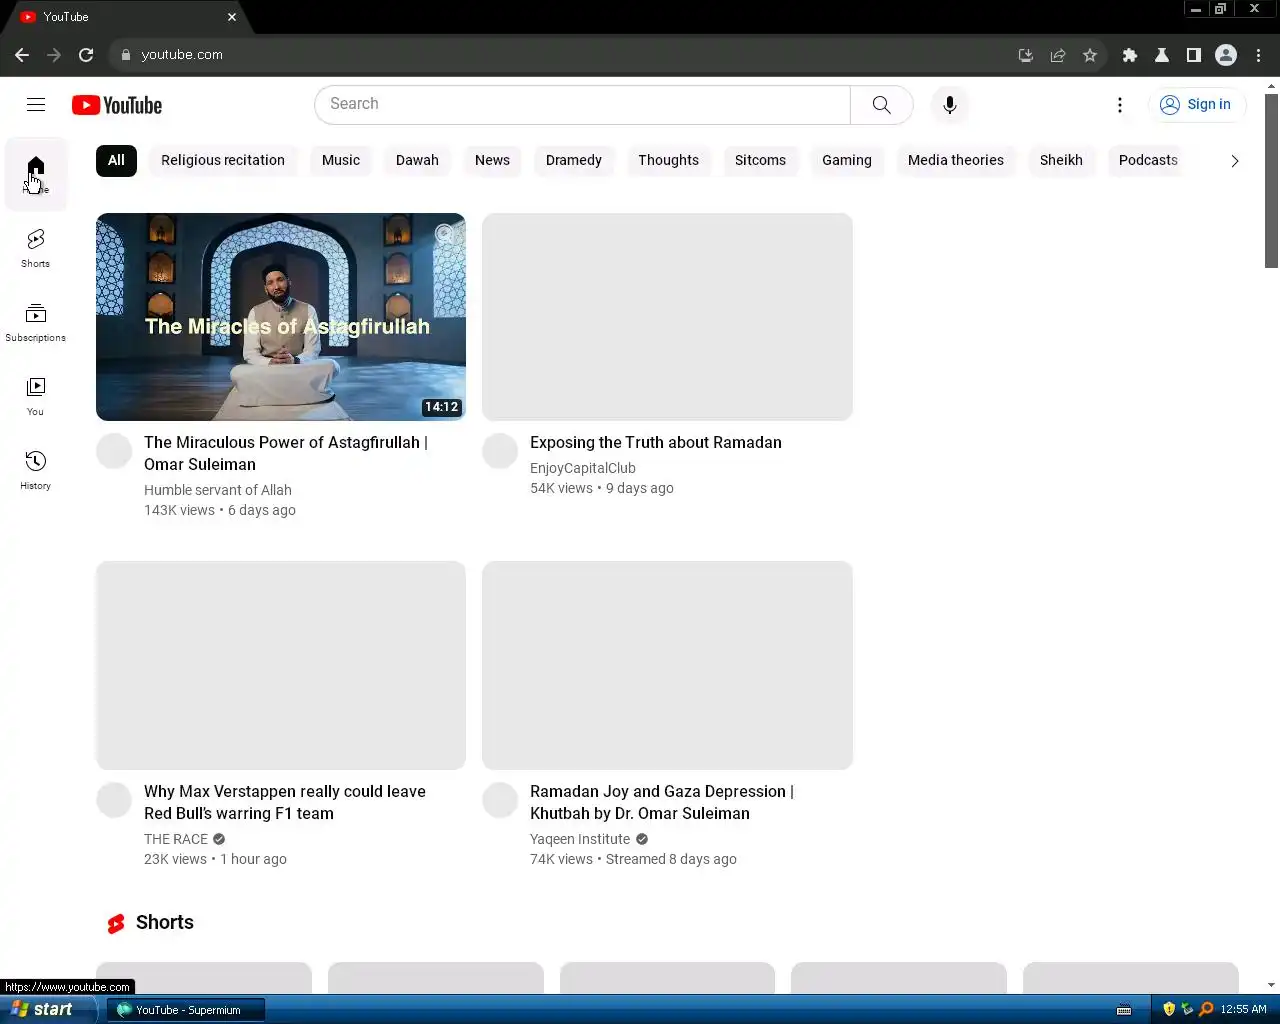Image resolution: width=1280 pixels, height=1024 pixels.
Task: Open browser profile avatar
Action: pyautogui.click(x=1226, y=55)
